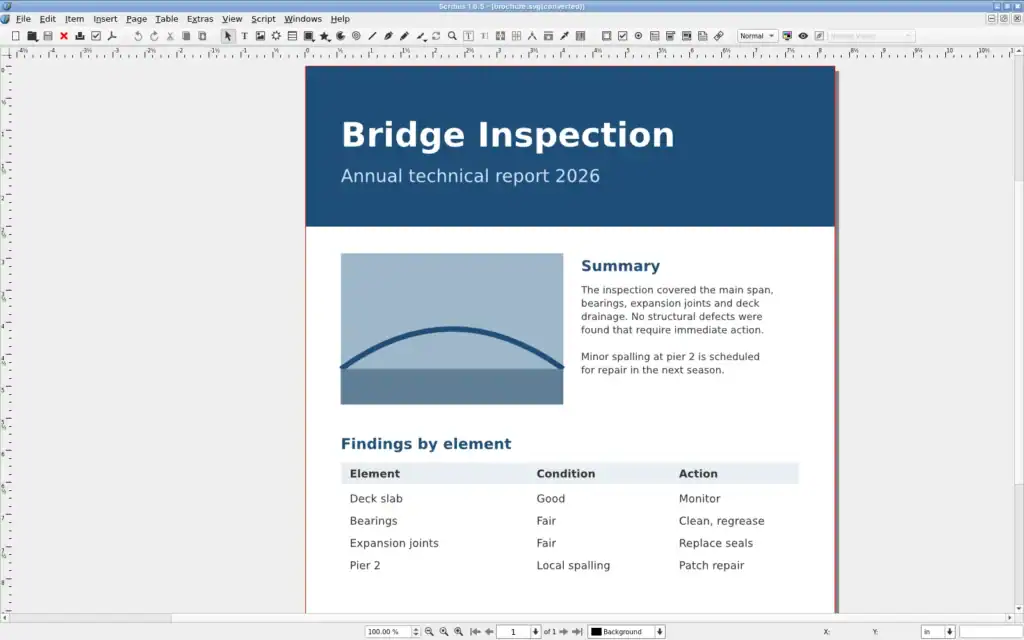This screenshot has height=640, width=1024.
Task: Select the Rotate Item tool
Action: tap(436, 36)
